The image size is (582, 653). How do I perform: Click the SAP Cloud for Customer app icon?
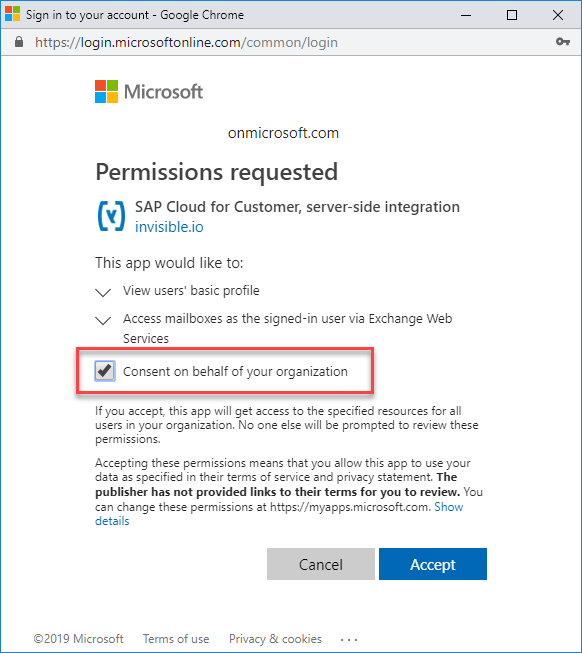coord(111,216)
